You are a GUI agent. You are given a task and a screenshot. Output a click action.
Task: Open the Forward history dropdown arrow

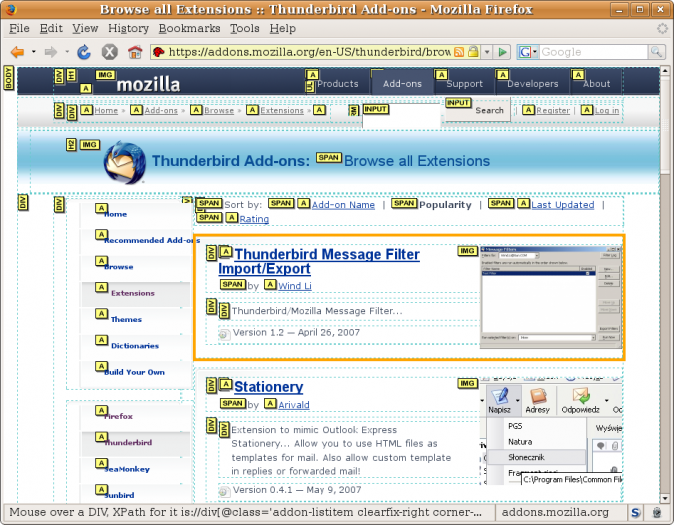tap(67, 52)
